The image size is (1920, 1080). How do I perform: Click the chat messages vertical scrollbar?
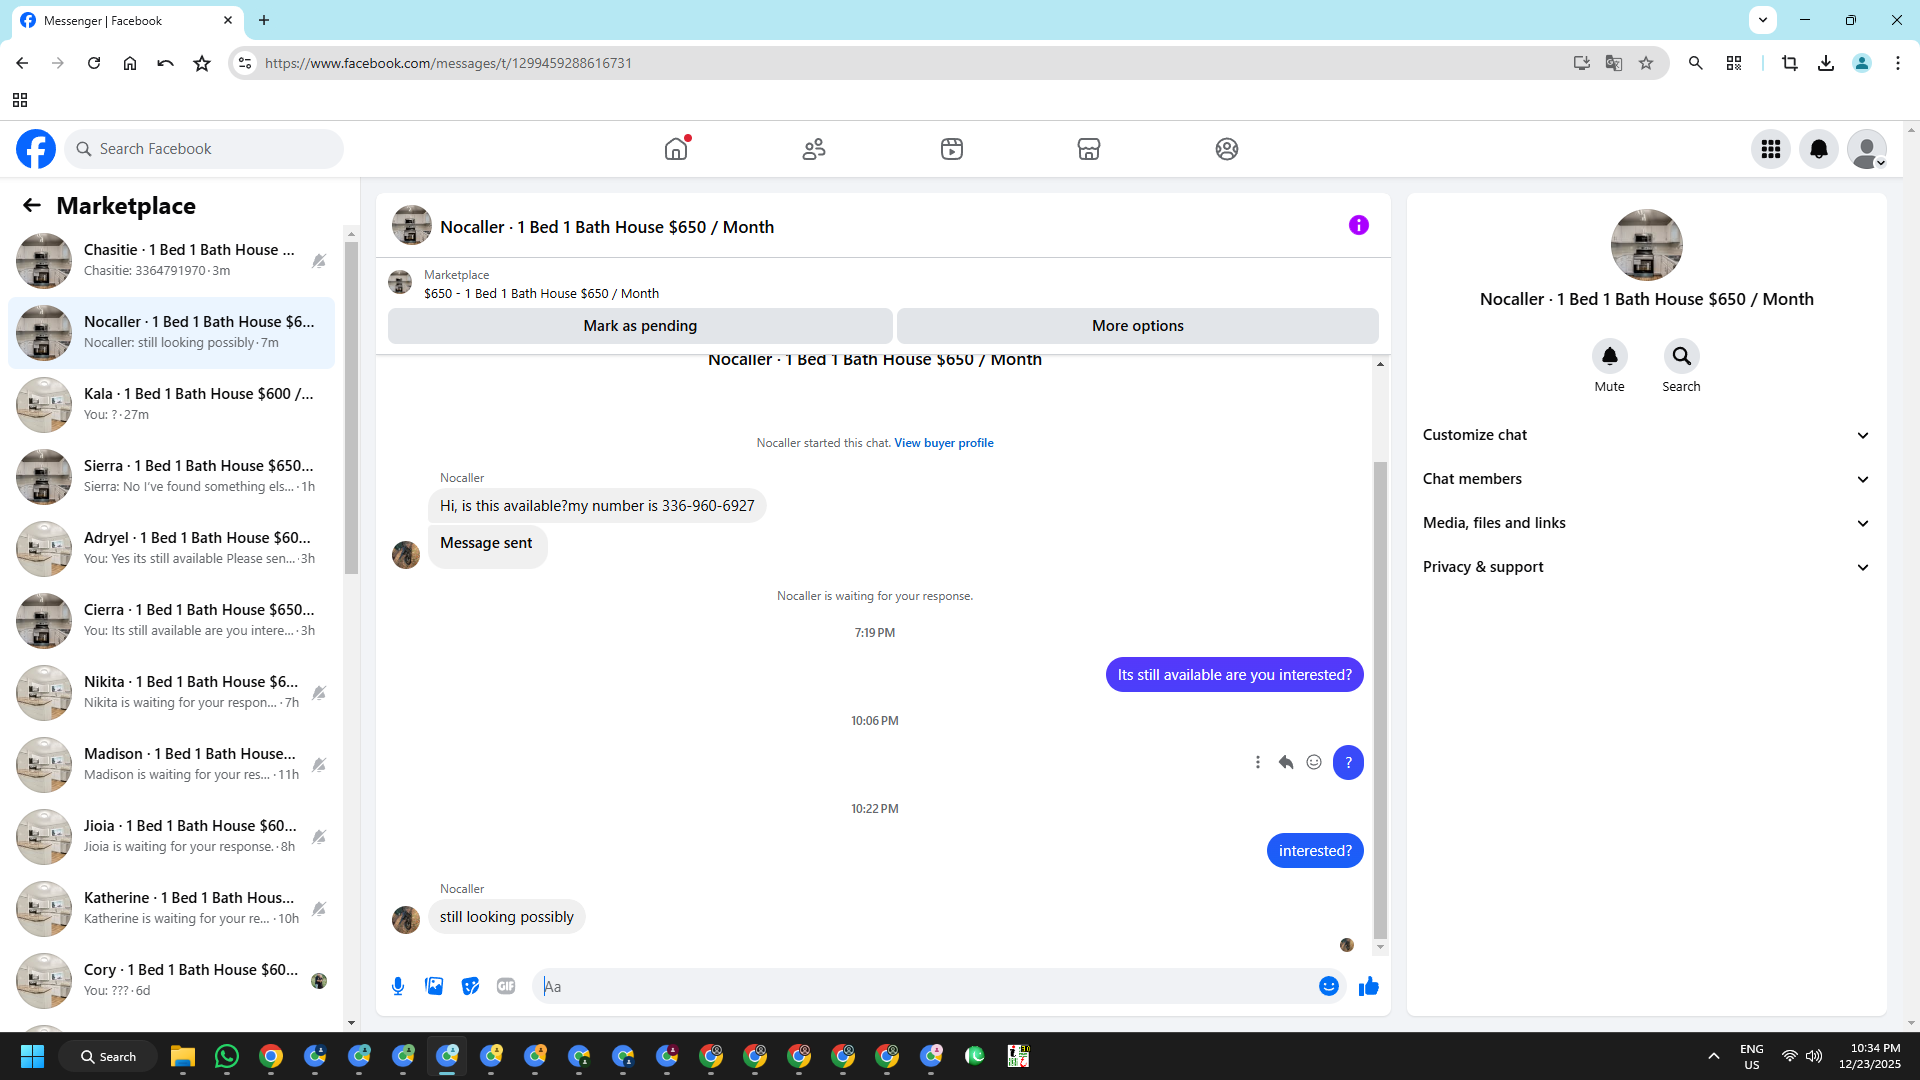coord(1380,700)
